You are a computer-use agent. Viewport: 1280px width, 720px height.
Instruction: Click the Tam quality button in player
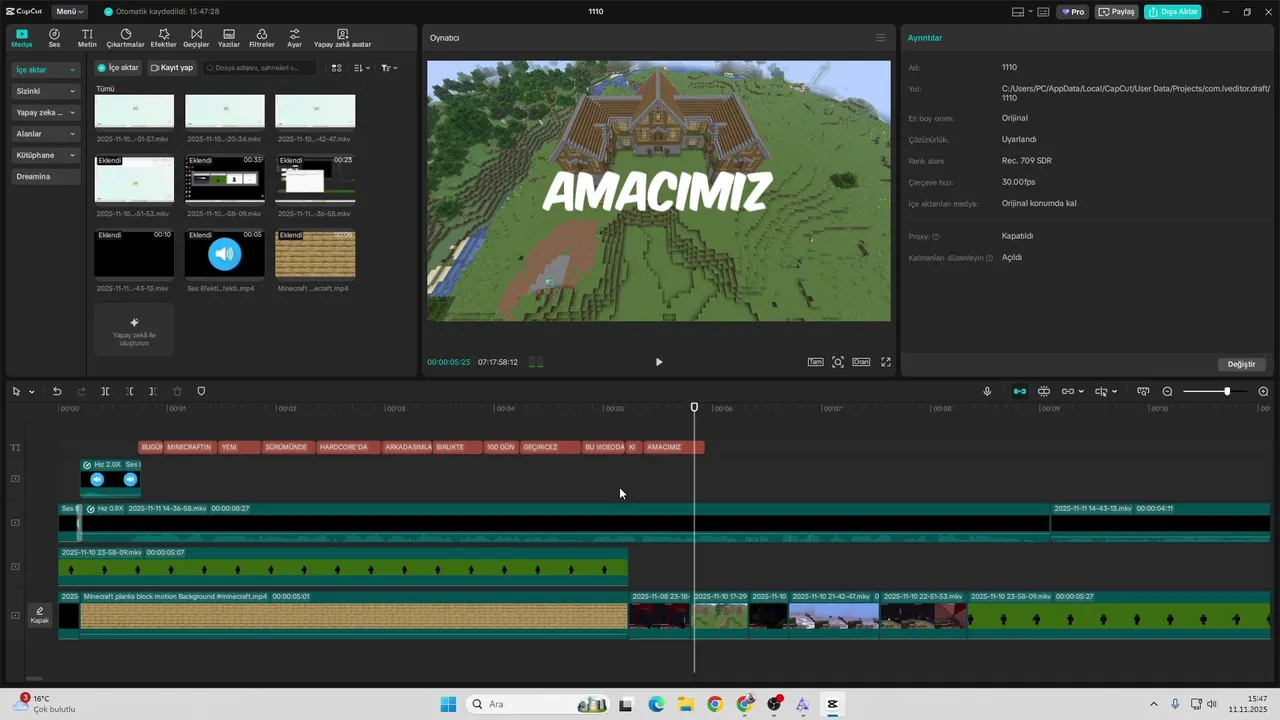pos(815,362)
